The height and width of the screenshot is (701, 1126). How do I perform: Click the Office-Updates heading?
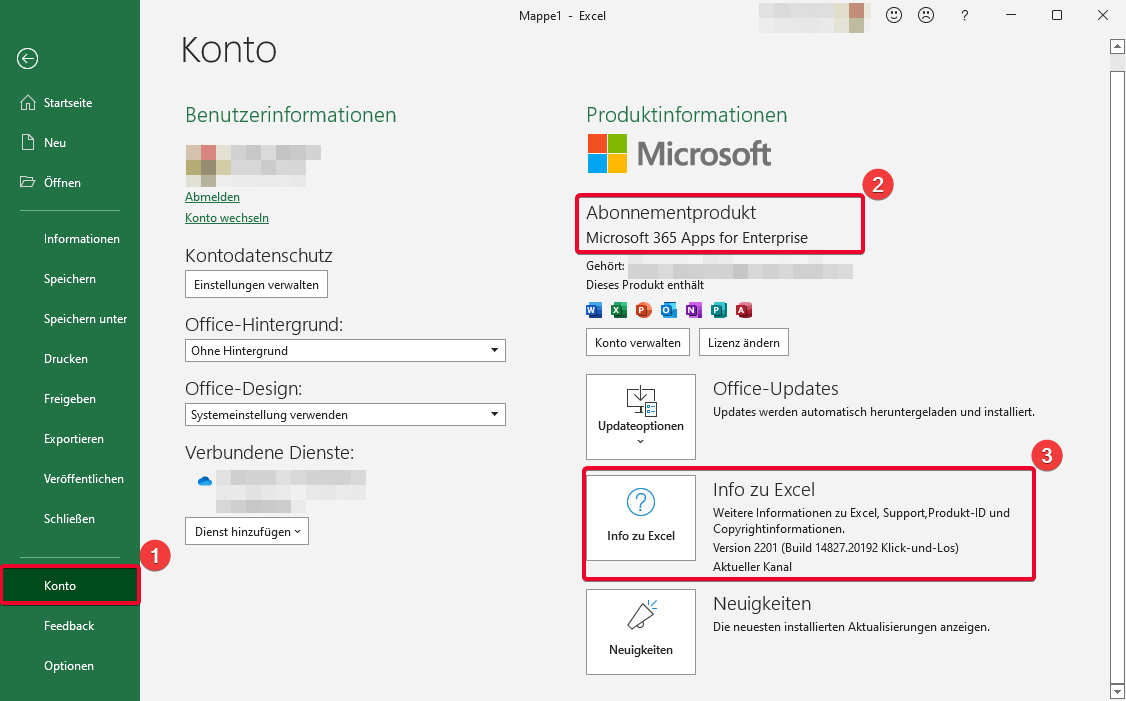tap(776, 389)
